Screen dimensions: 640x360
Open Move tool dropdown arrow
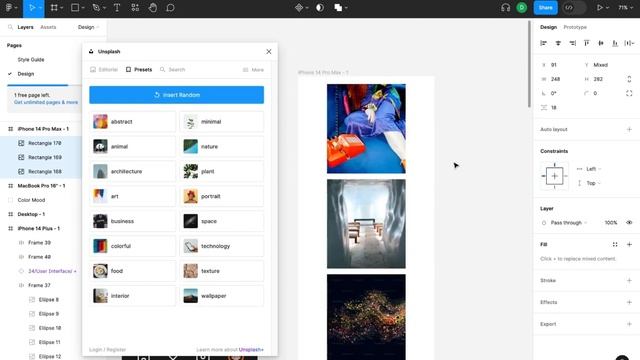click(40, 8)
